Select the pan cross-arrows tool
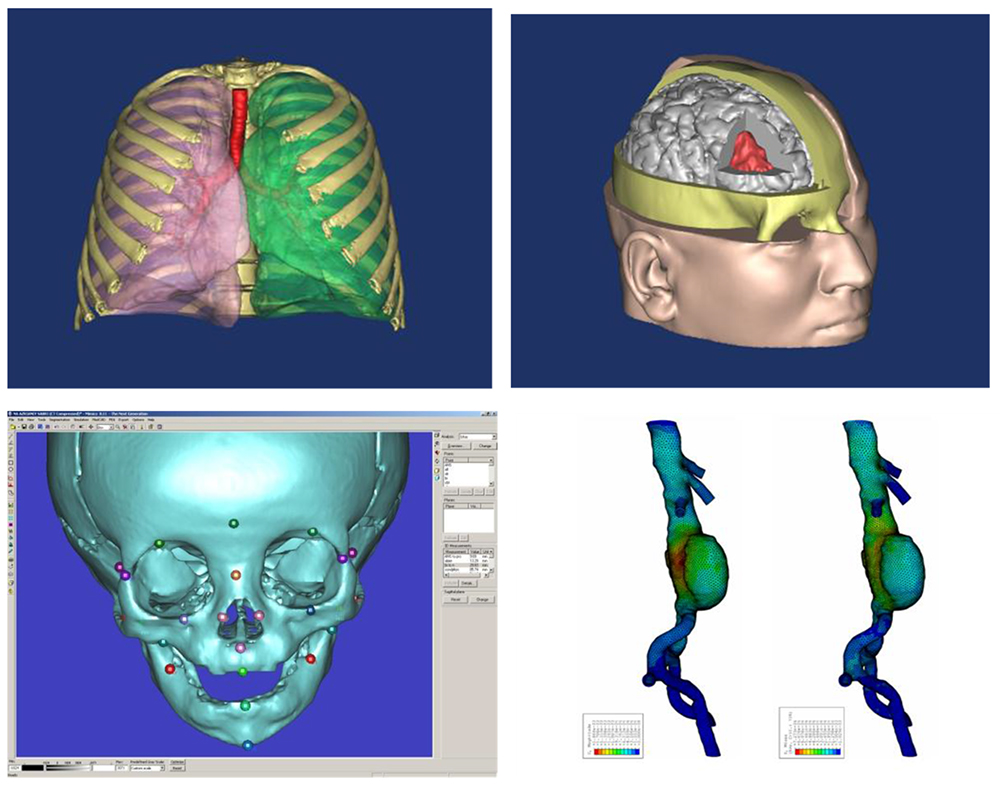 (x=92, y=427)
